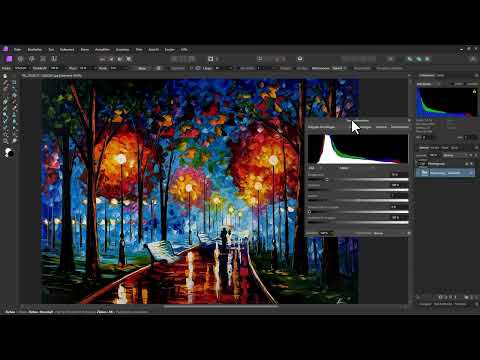Click the top slider in the filter dialog

tap(358, 180)
